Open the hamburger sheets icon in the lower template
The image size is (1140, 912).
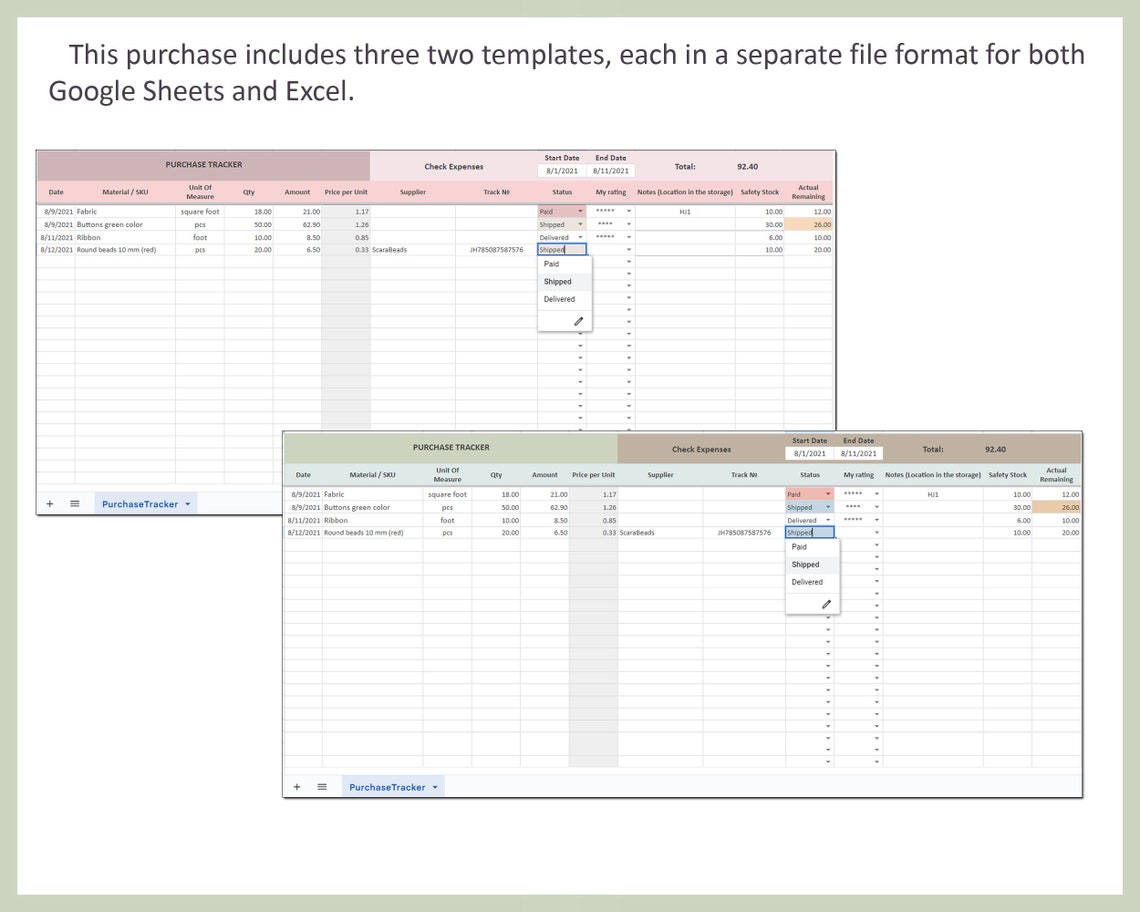pyautogui.click(x=321, y=787)
